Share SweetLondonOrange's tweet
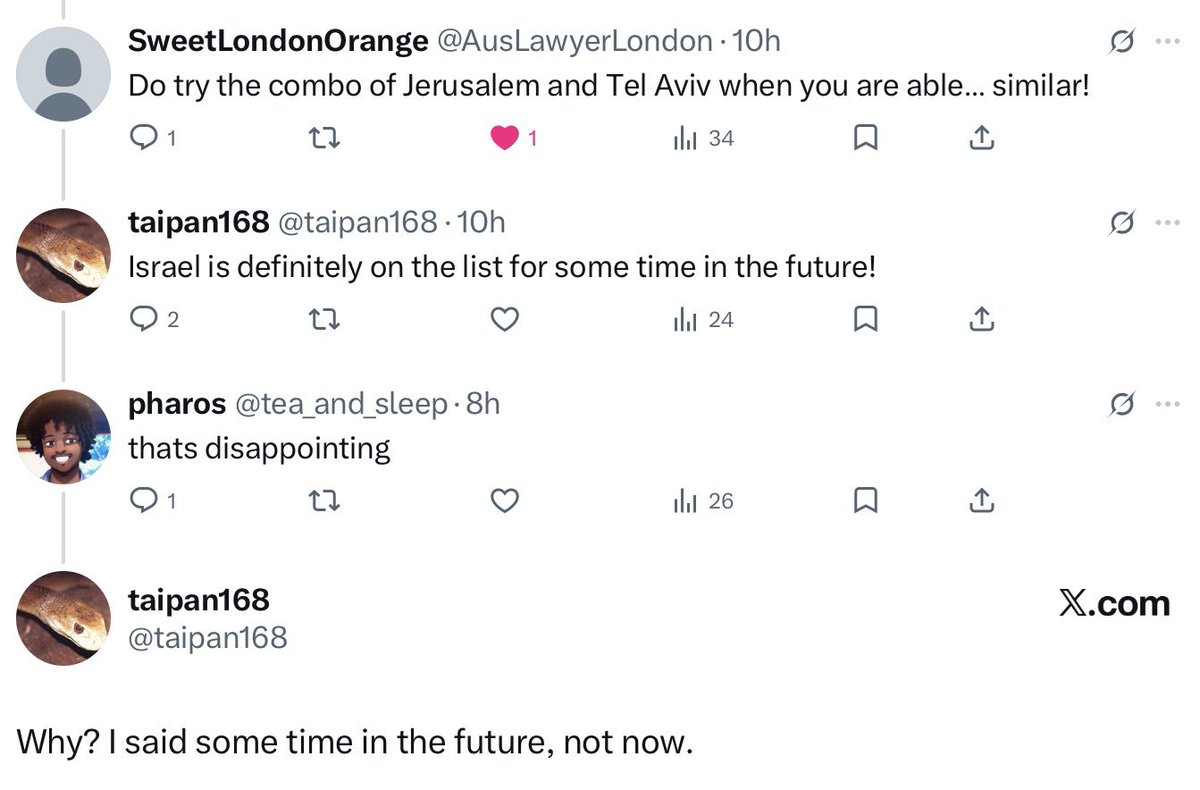The image size is (1200, 790). click(982, 139)
